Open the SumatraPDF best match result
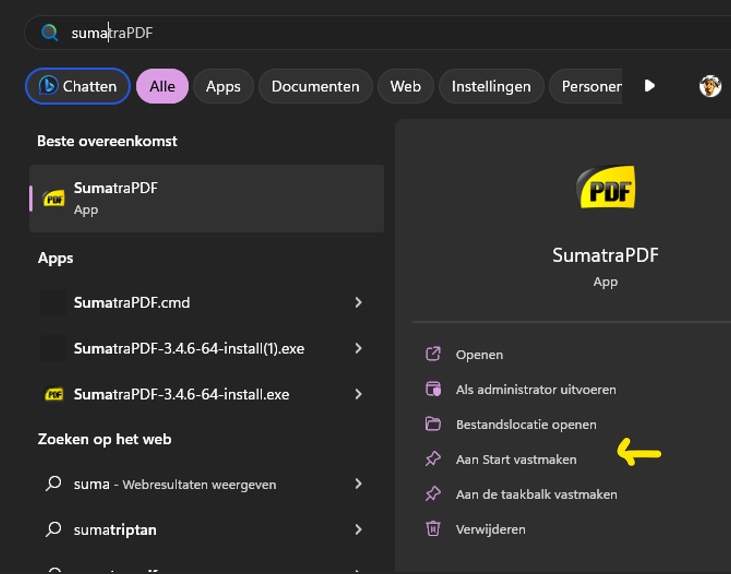Image resolution: width=731 pixels, height=574 pixels. tap(206, 198)
